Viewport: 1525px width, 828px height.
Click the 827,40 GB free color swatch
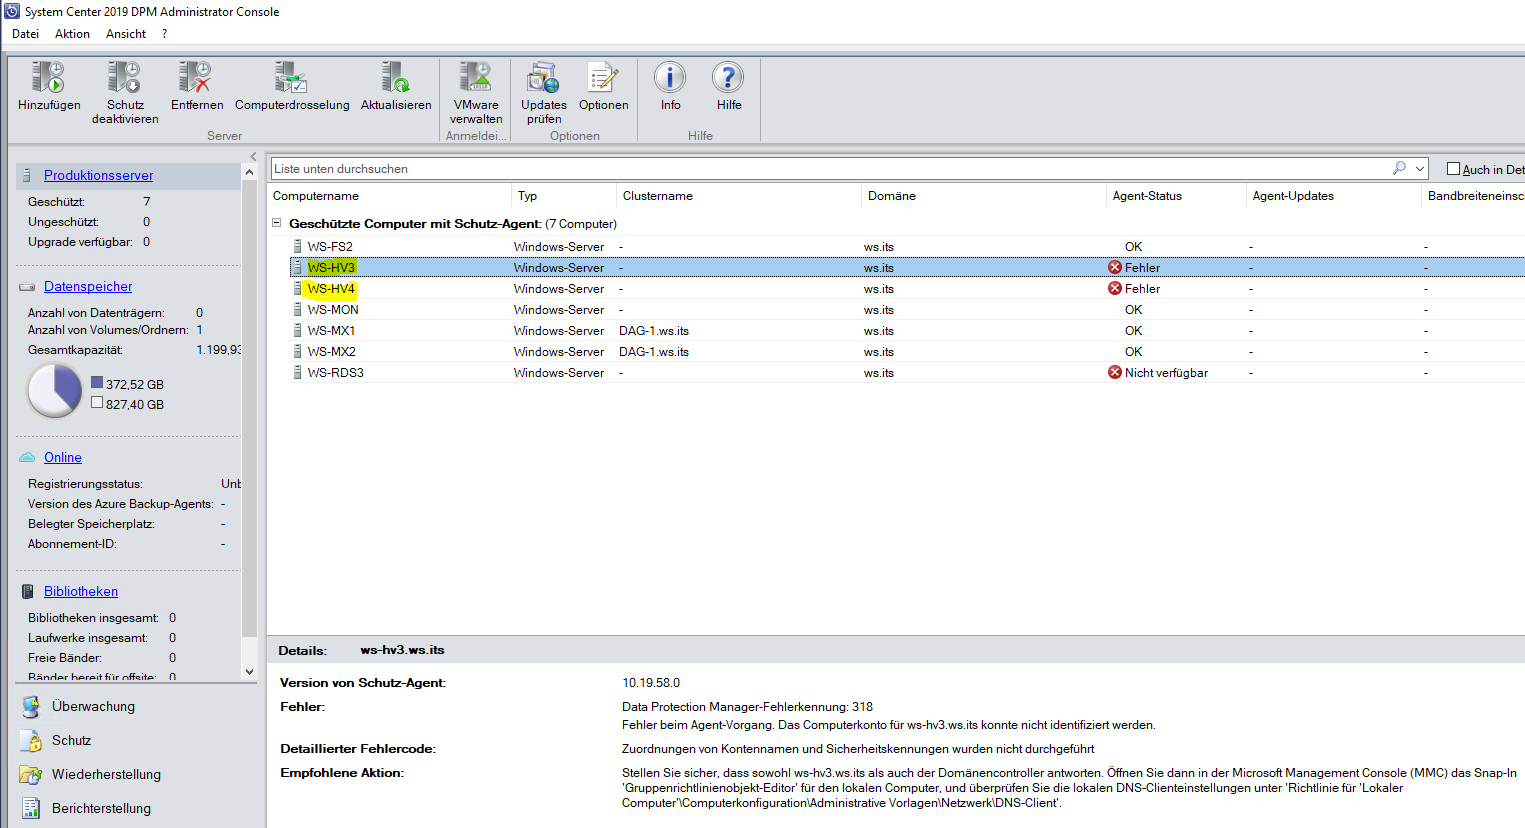[97, 402]
